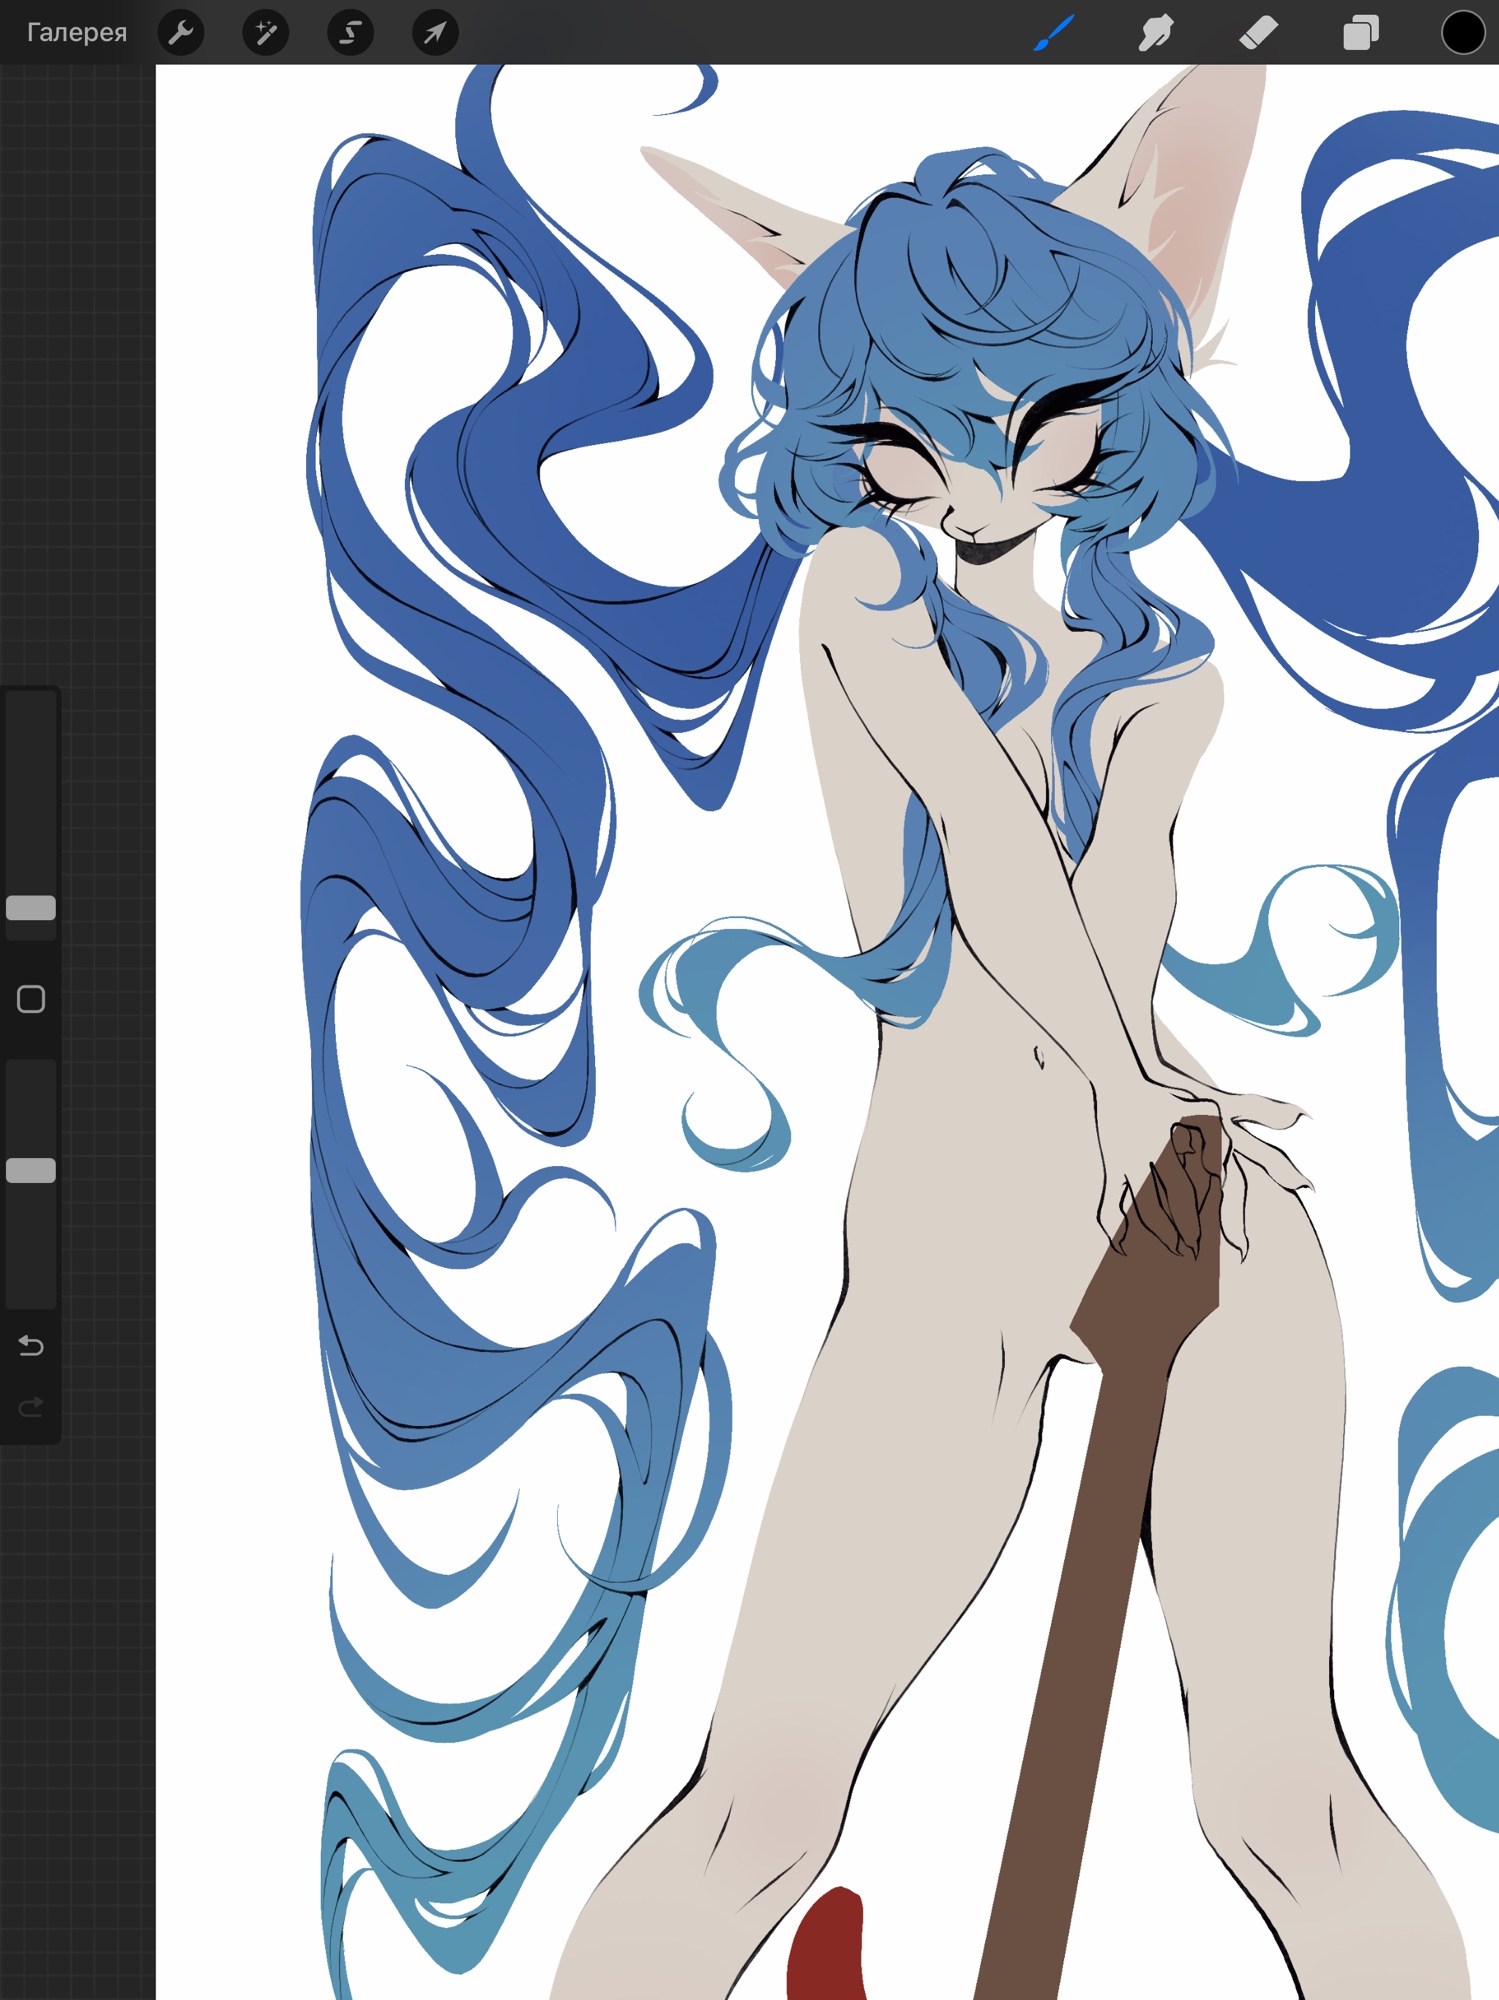
Task: Click the brush opacity slider handle
Action: point(31,1171)
